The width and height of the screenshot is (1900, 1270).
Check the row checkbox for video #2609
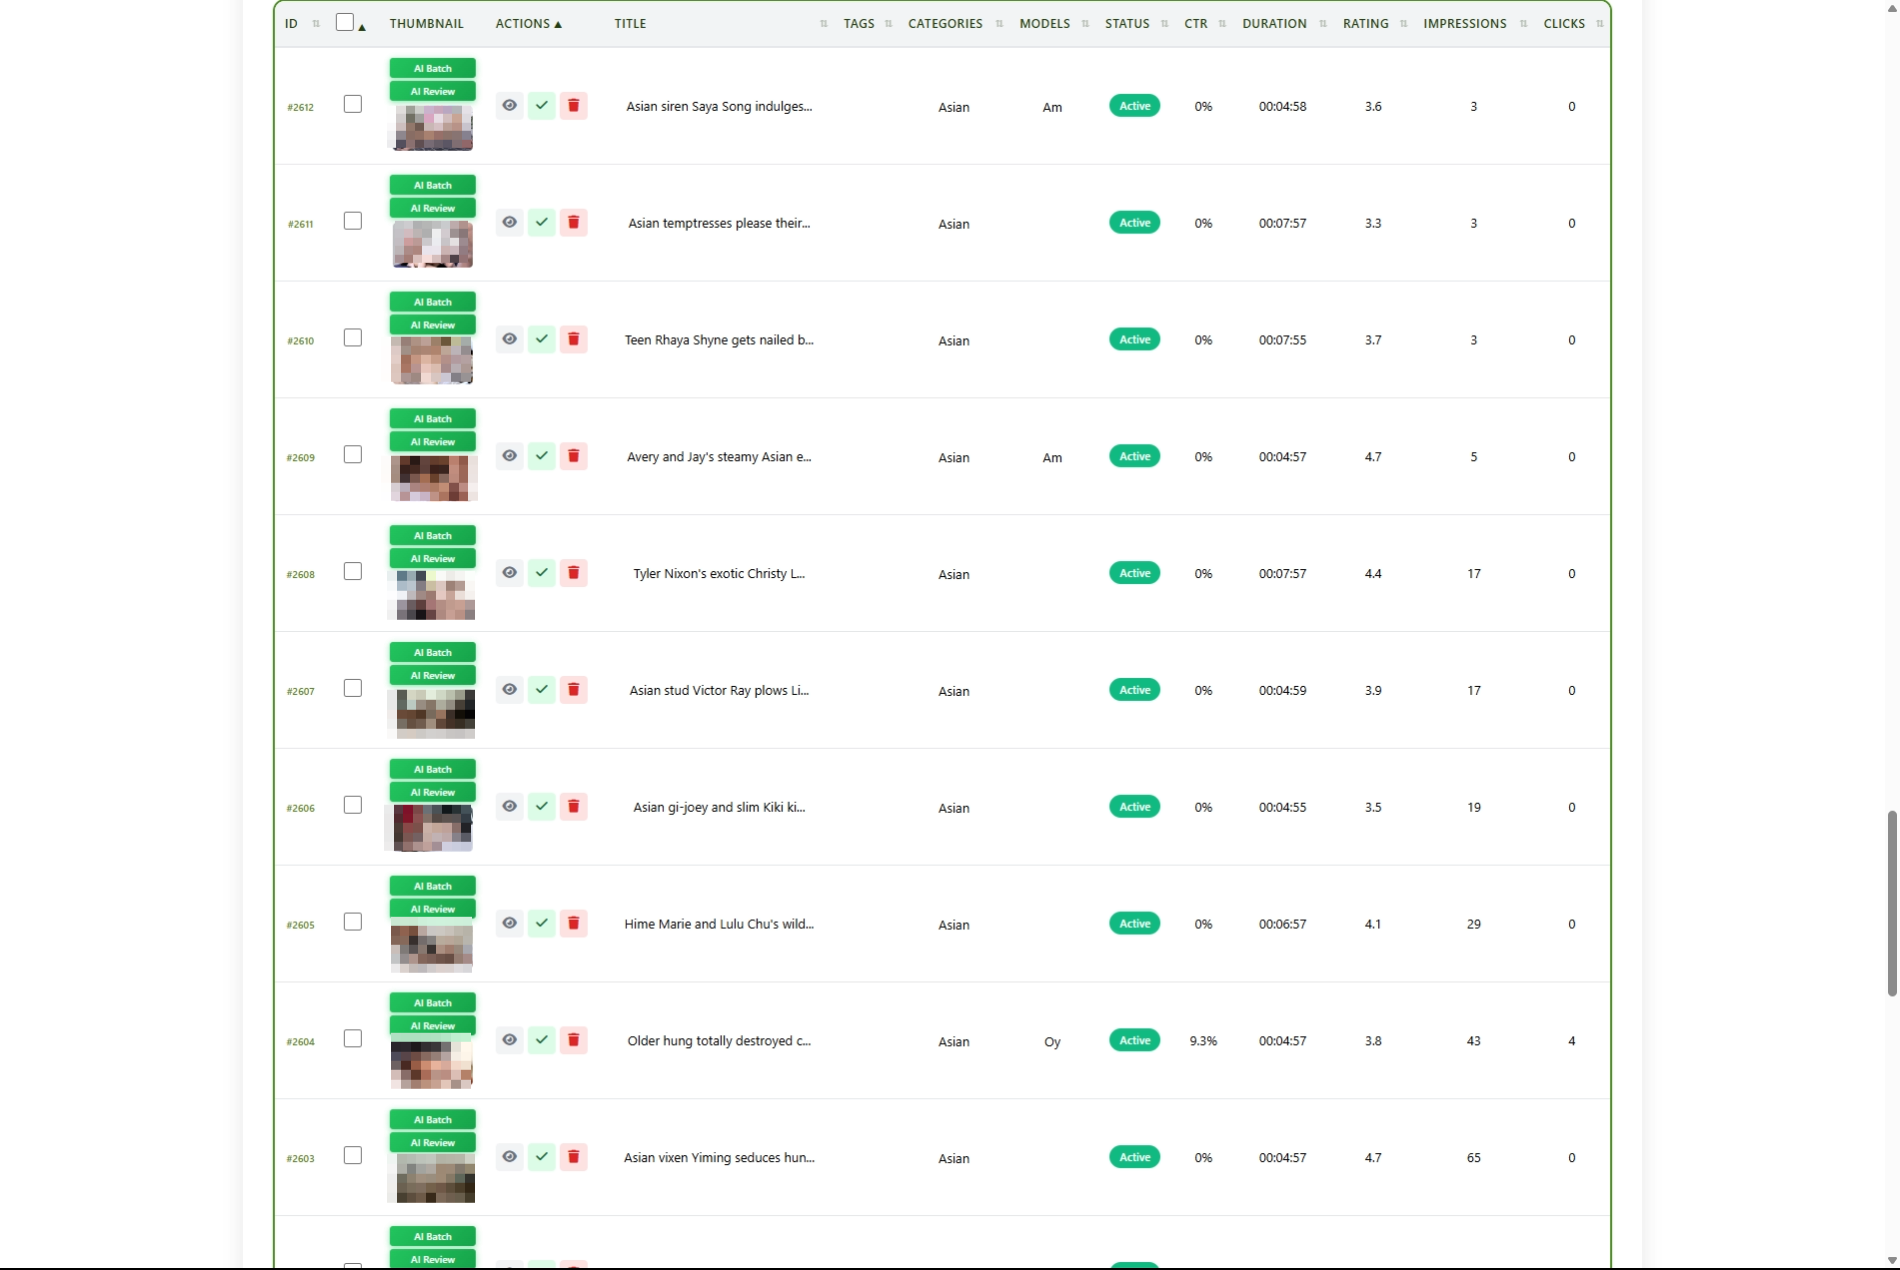[x=352, y=455]
